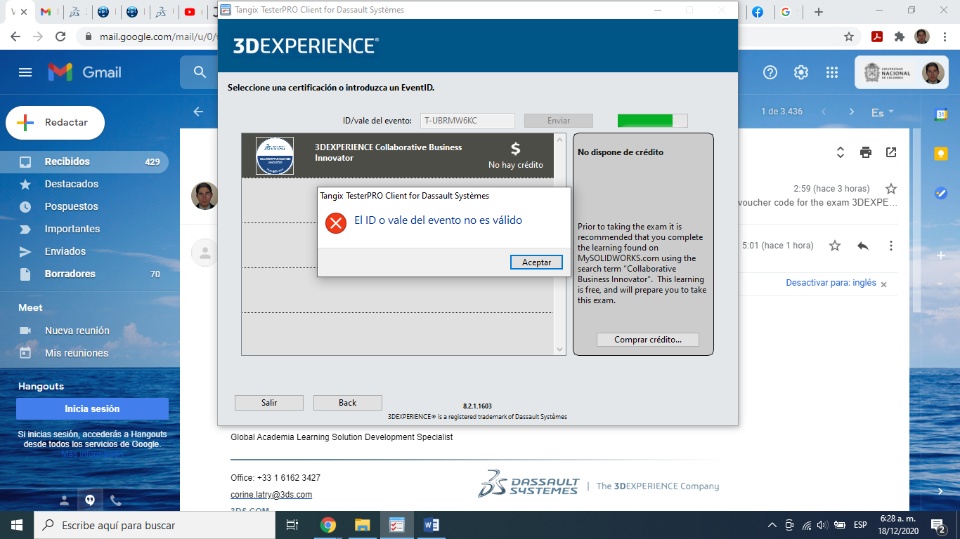960x539 pixels.
Task: Click Chrome back navigation arrow
Action: click(15, 37)
